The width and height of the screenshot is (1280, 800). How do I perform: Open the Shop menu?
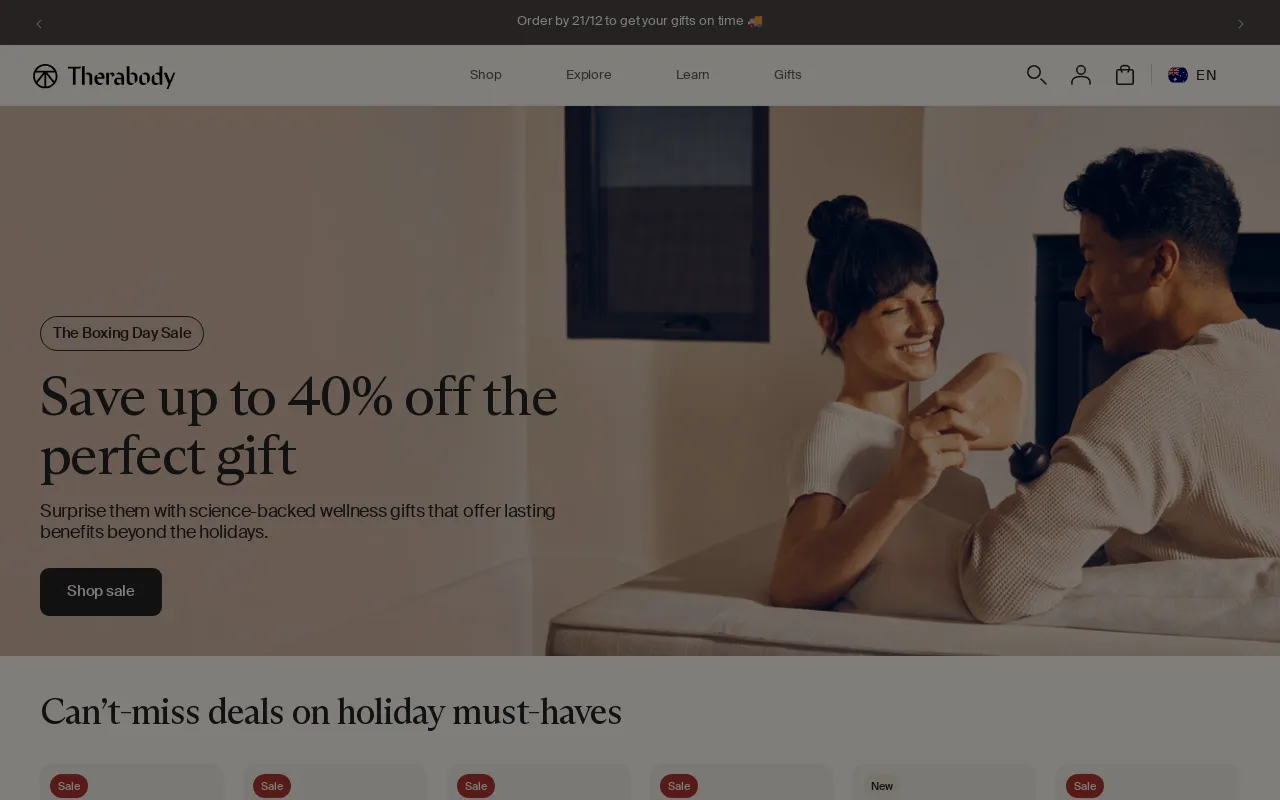point(486,75)
